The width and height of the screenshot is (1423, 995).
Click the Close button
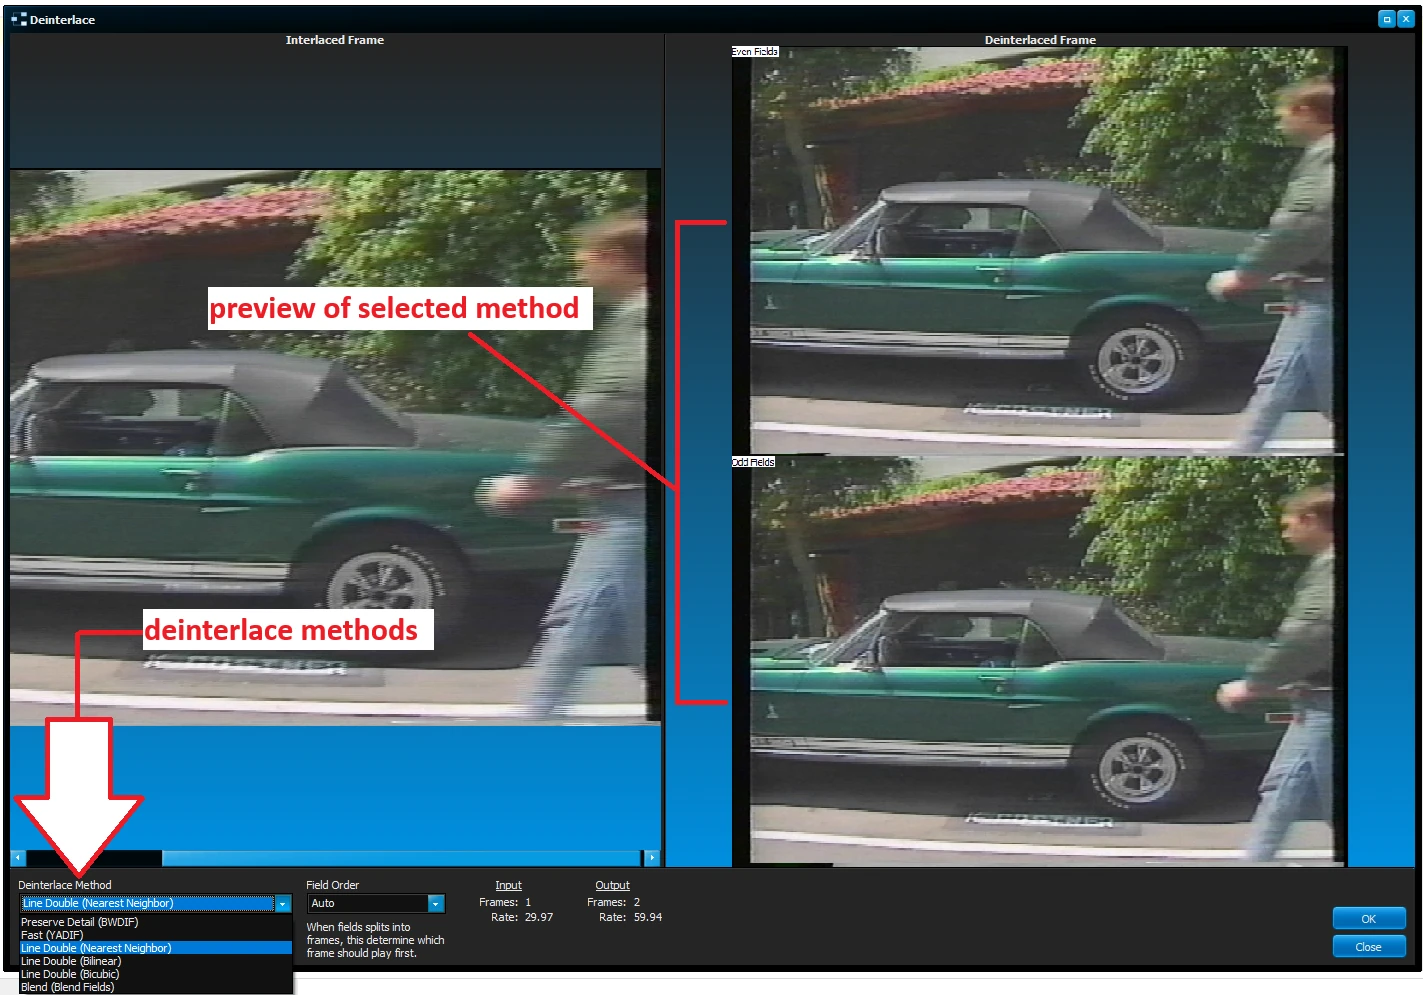pos(1368,947)
